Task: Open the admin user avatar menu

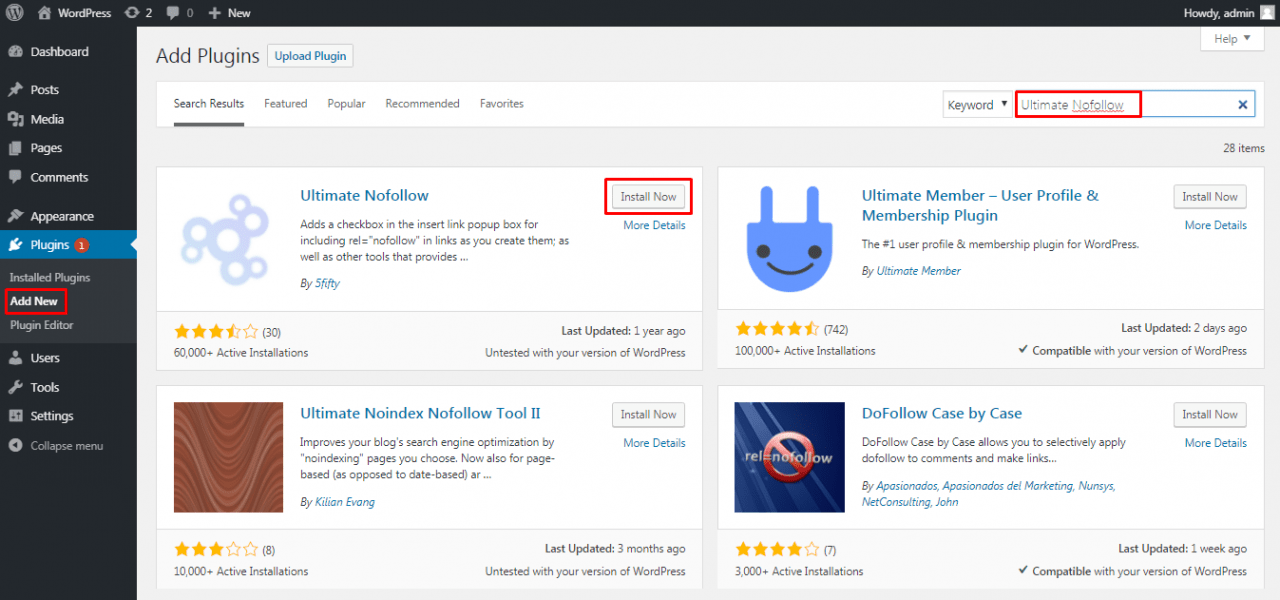Action: click(1267, 13)
